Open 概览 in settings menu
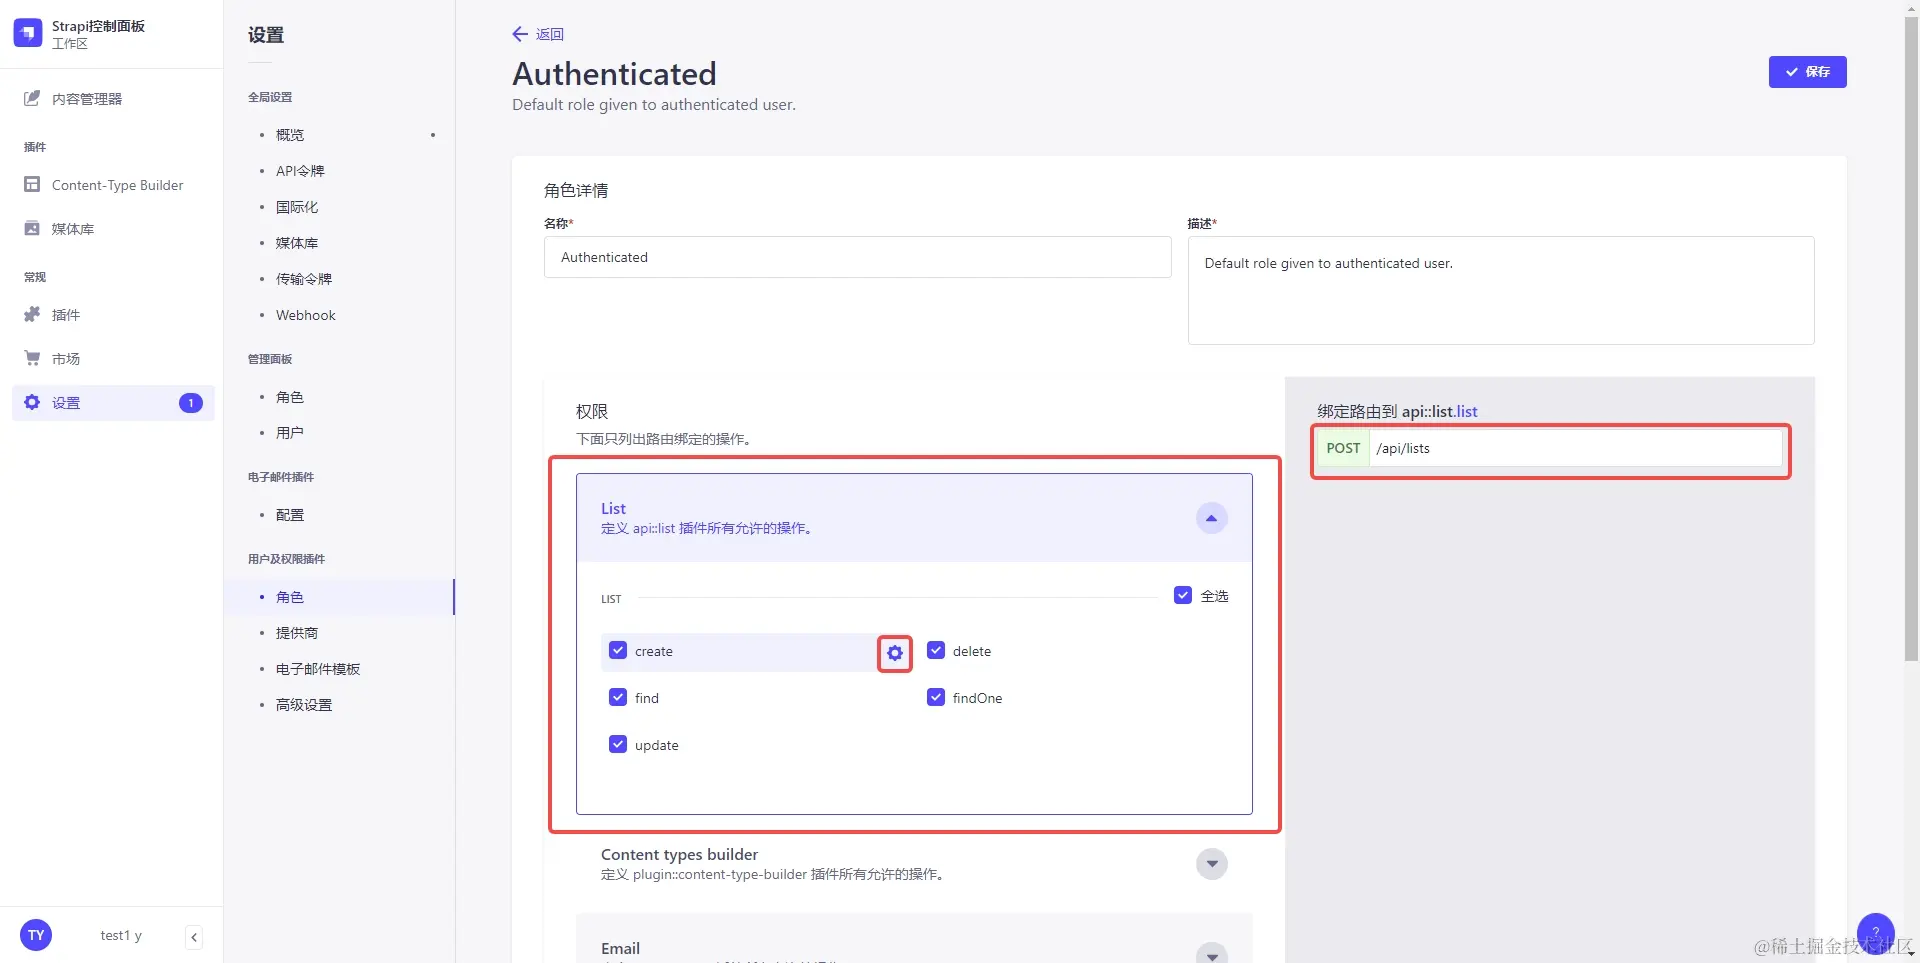Viewport: 1920px width, 963px height. tap(290, 135)
